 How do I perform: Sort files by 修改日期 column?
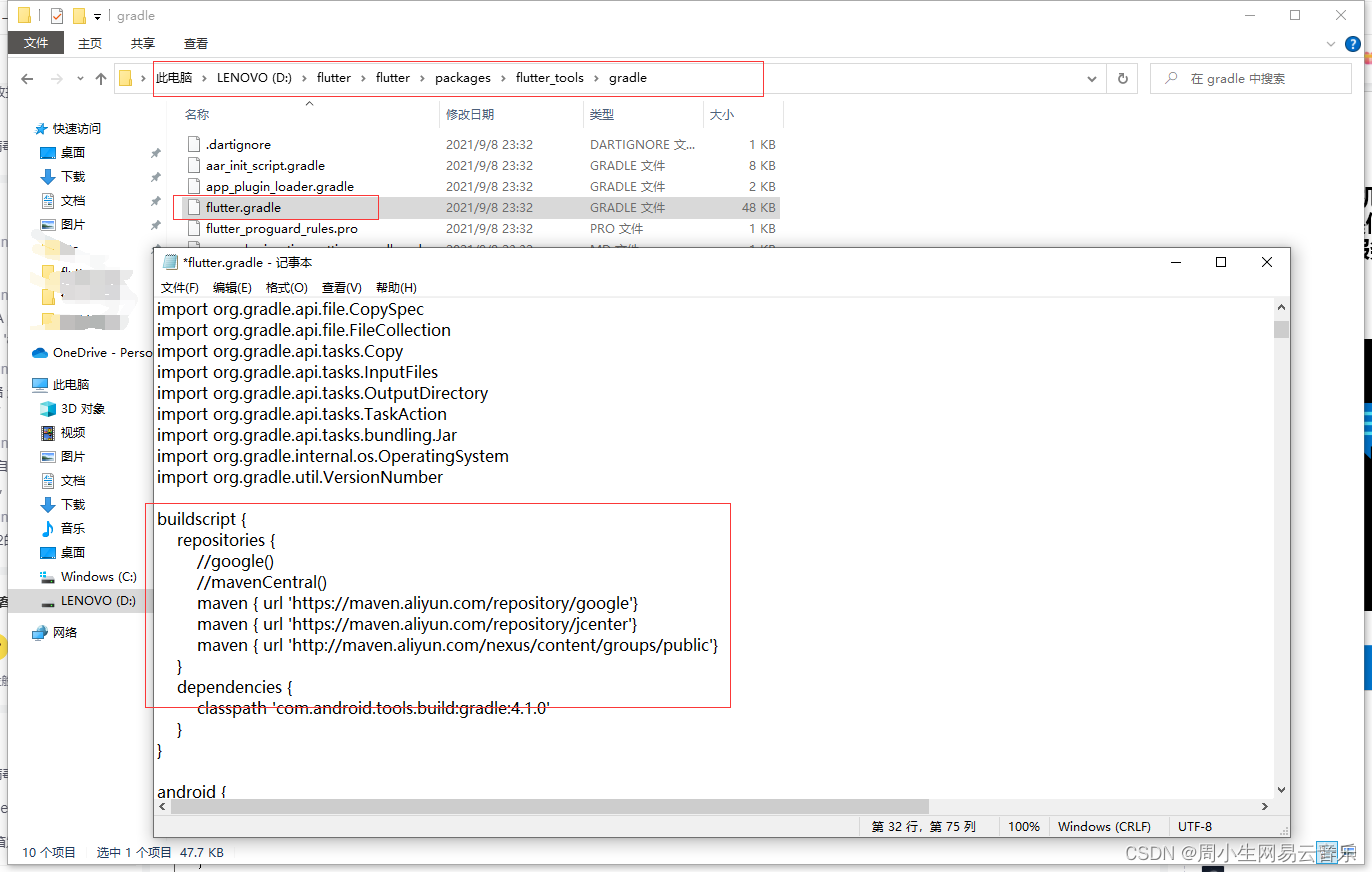pos(470,115)
